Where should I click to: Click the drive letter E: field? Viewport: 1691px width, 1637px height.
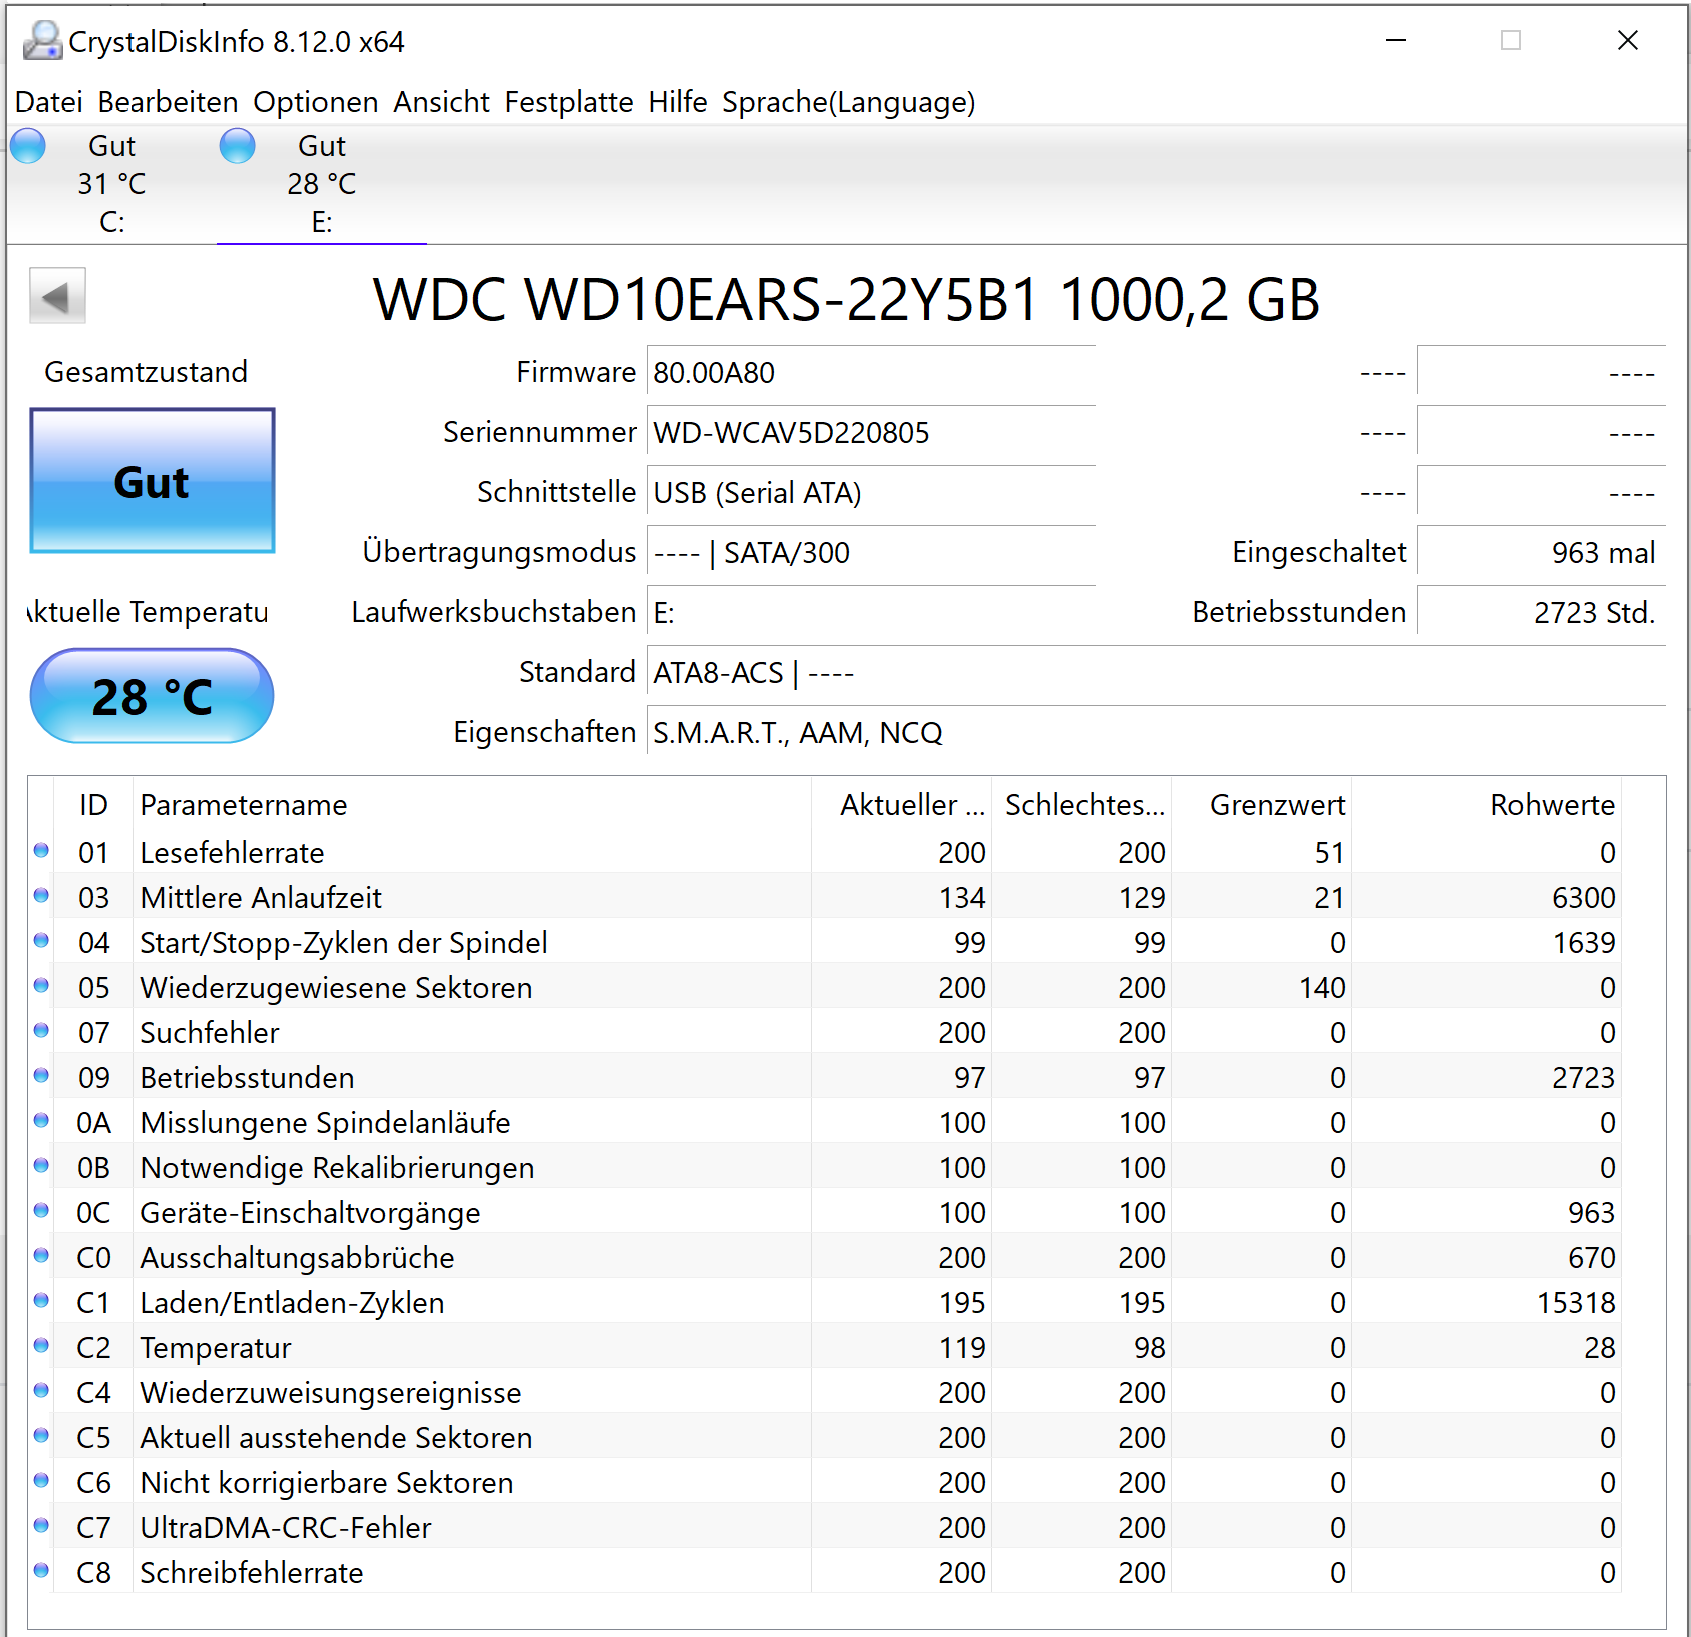[x=871, y=613]
